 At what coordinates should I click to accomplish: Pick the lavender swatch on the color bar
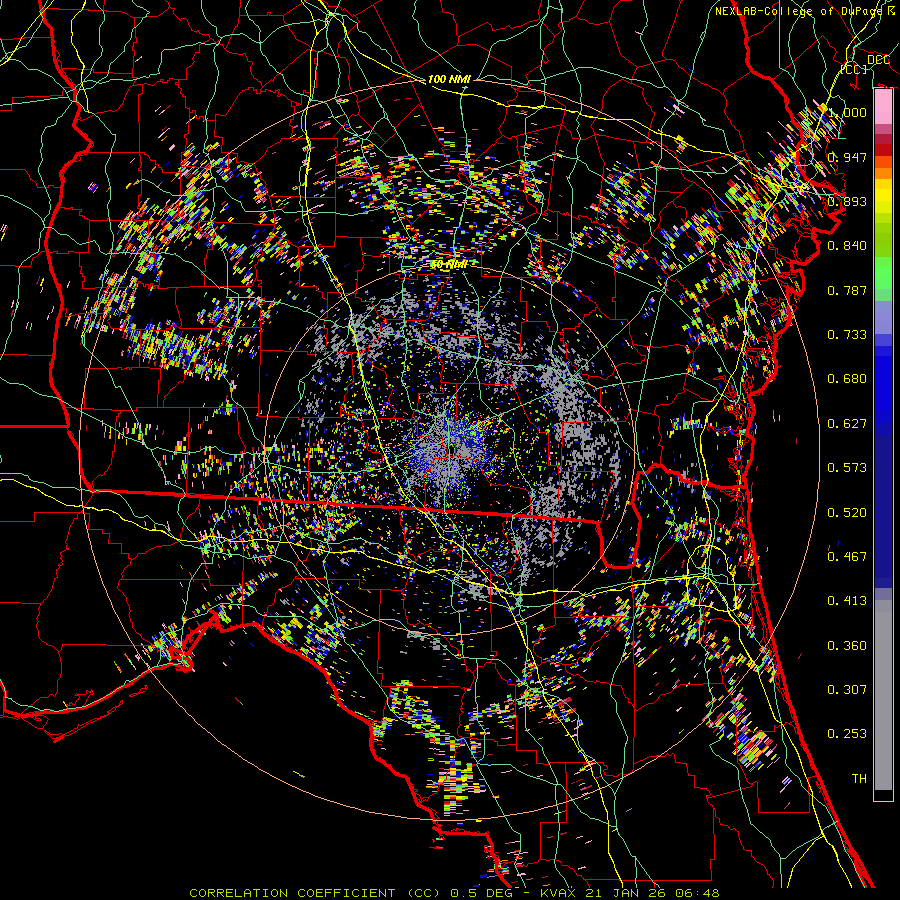tap(883, 317)
